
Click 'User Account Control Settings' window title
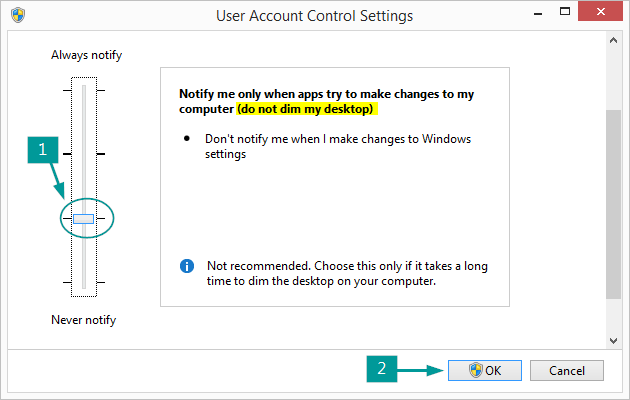(x=315, y=16)
